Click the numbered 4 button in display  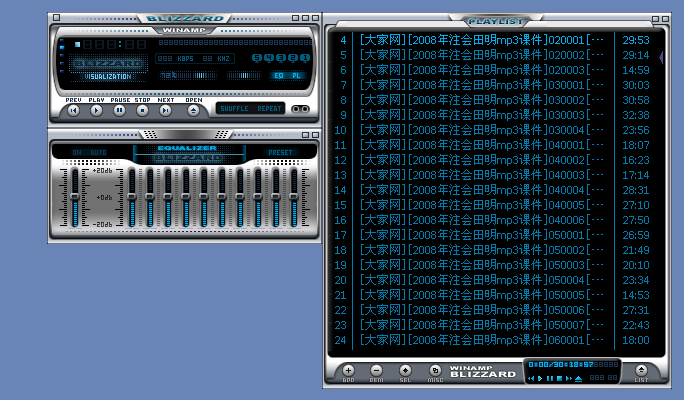pyautogui.click(x=269, y=58)
